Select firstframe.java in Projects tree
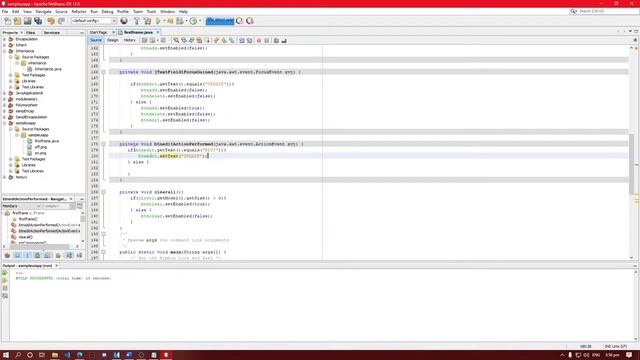 (47, 141)
